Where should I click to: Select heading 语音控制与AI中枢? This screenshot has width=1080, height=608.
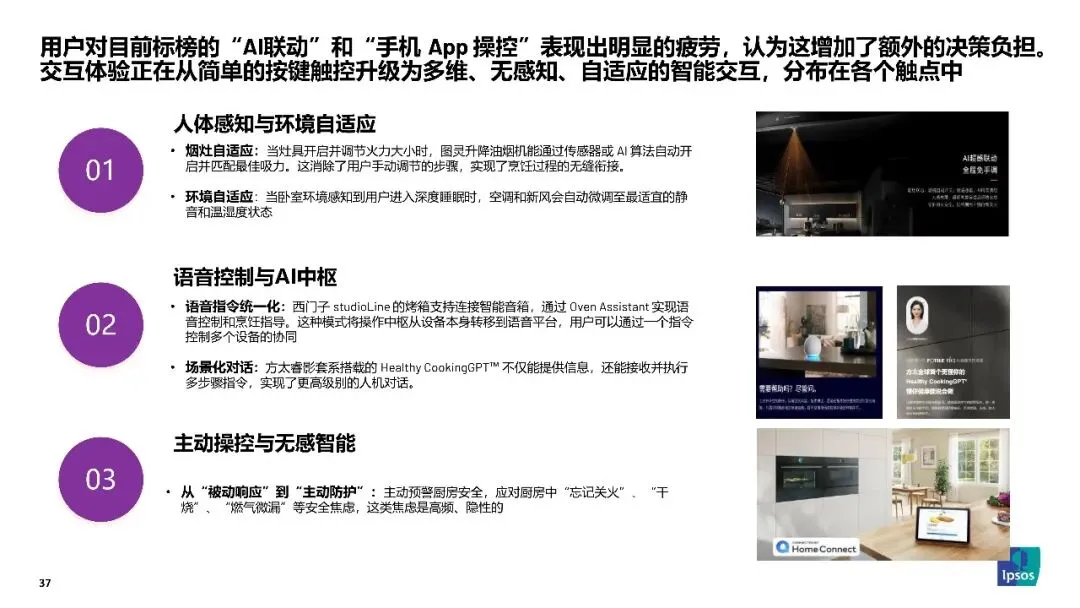coord(255,277)
